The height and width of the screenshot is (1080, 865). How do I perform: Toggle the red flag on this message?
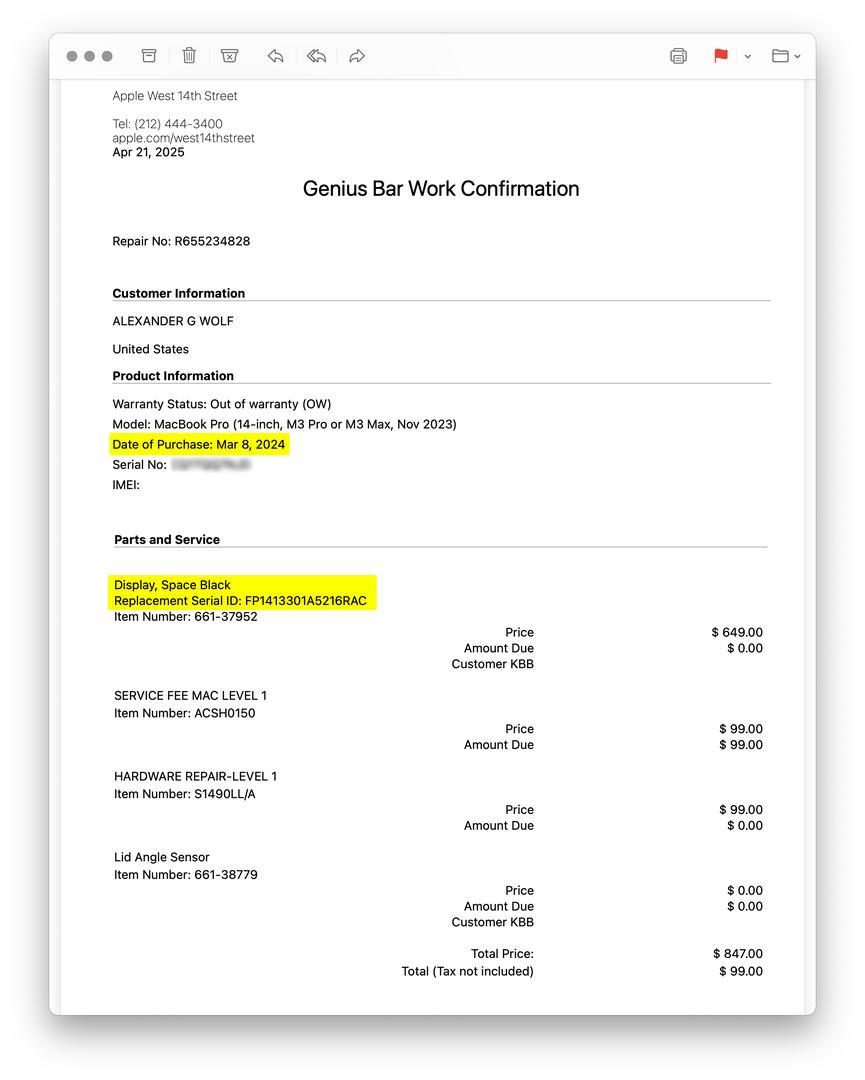pyautogui.click(x=721, y=56)
